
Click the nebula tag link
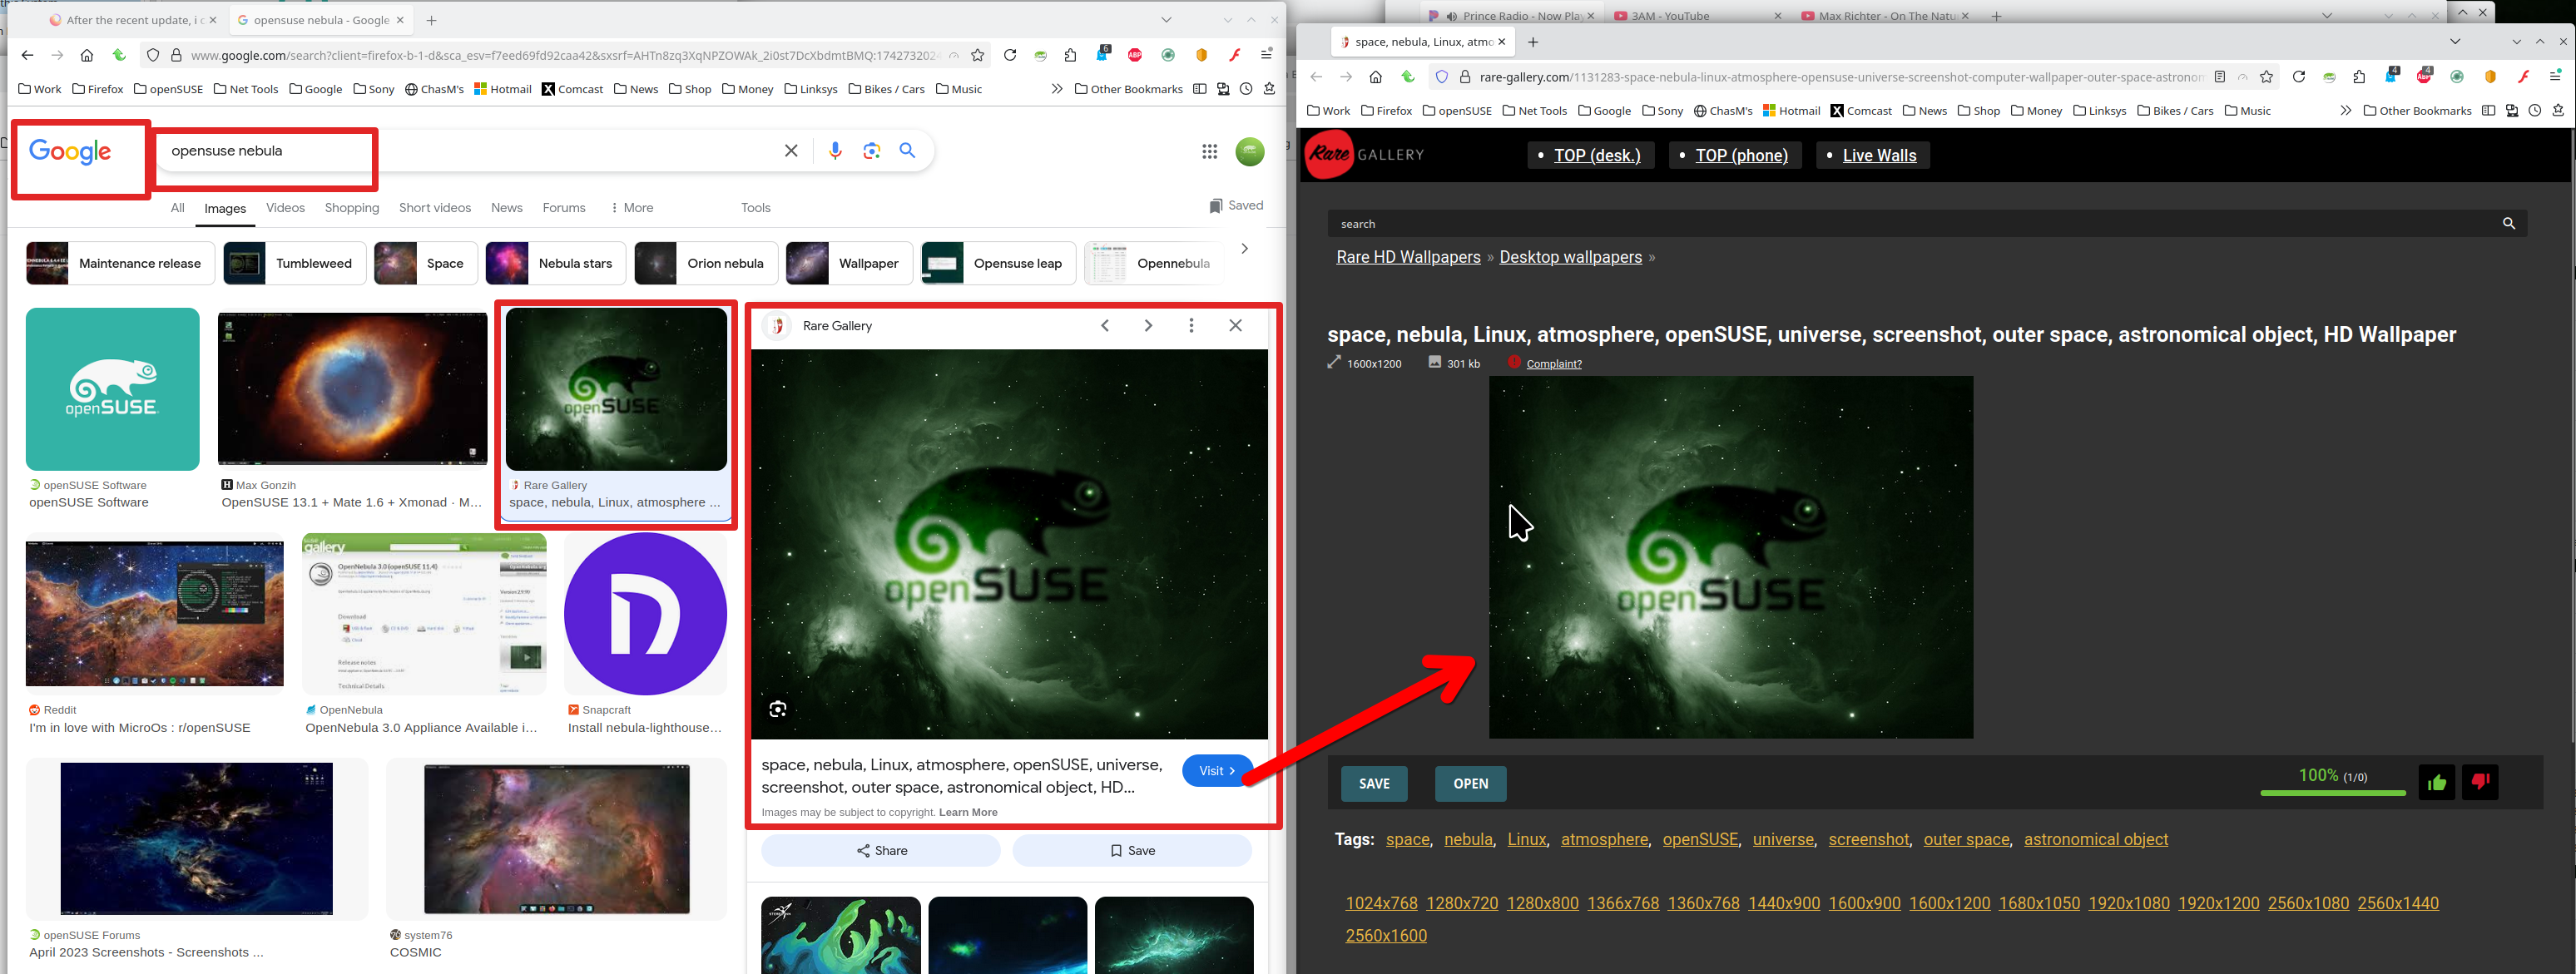[x=1468, y=840]
